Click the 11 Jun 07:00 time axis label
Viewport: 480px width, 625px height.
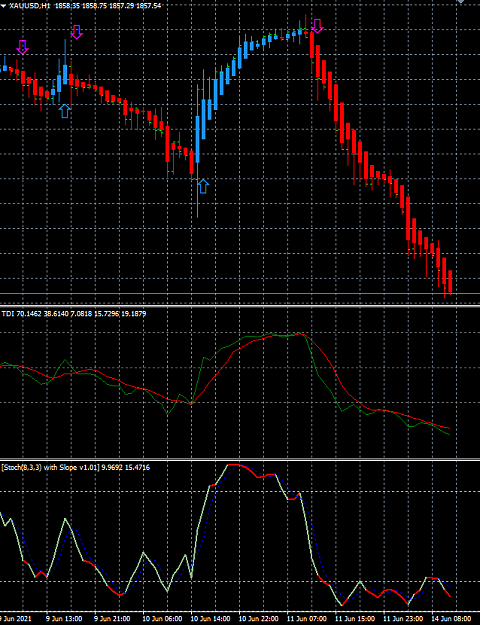[x=305, y=619]
